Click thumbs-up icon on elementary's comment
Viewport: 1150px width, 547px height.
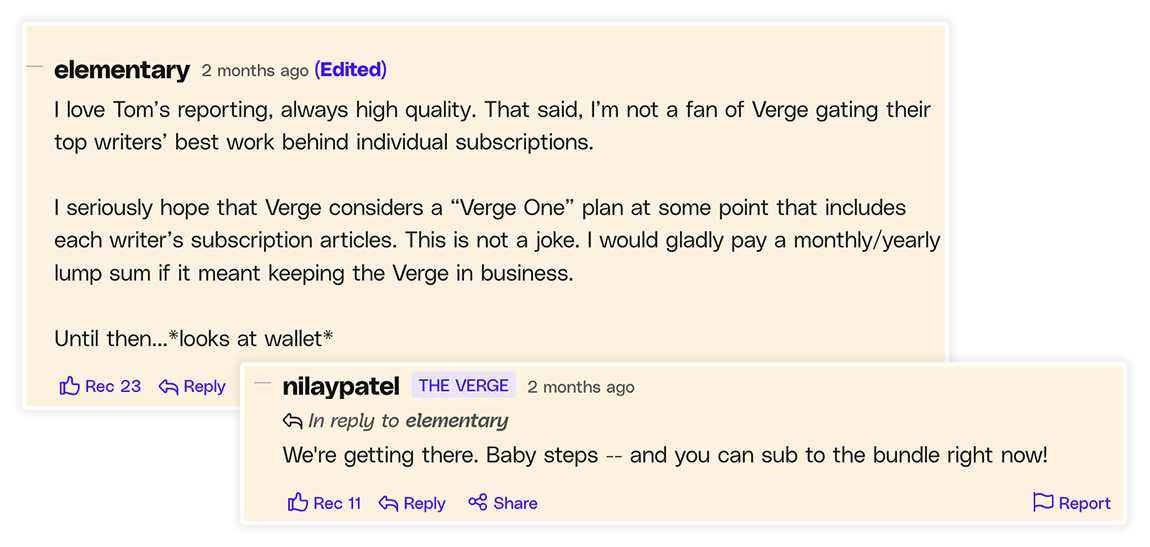tap(70, 386)
